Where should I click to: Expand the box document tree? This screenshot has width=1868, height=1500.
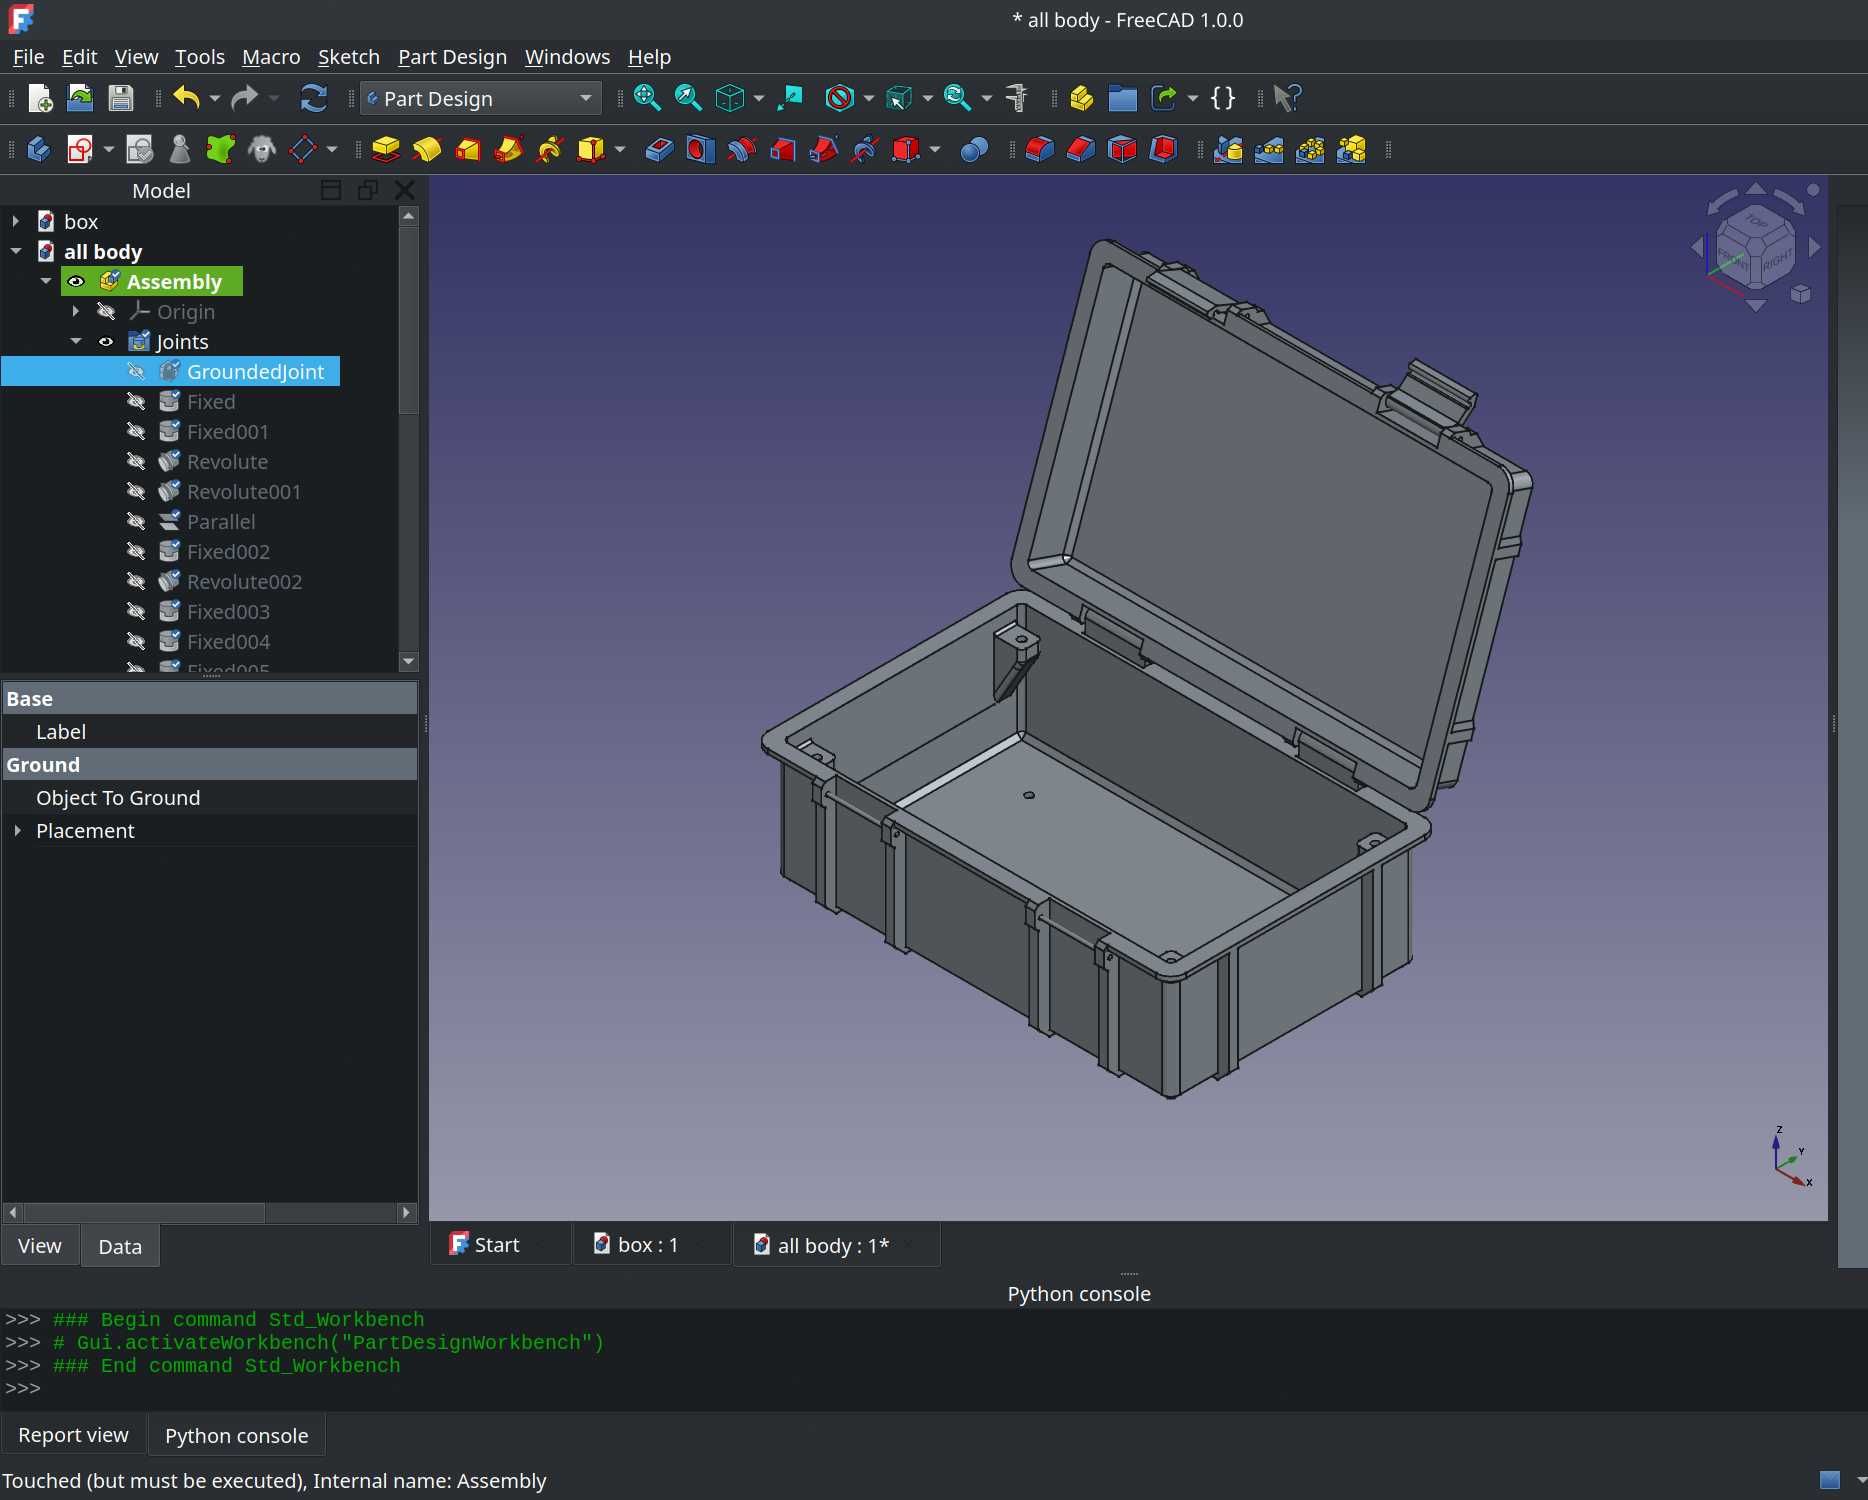point(15,221)
